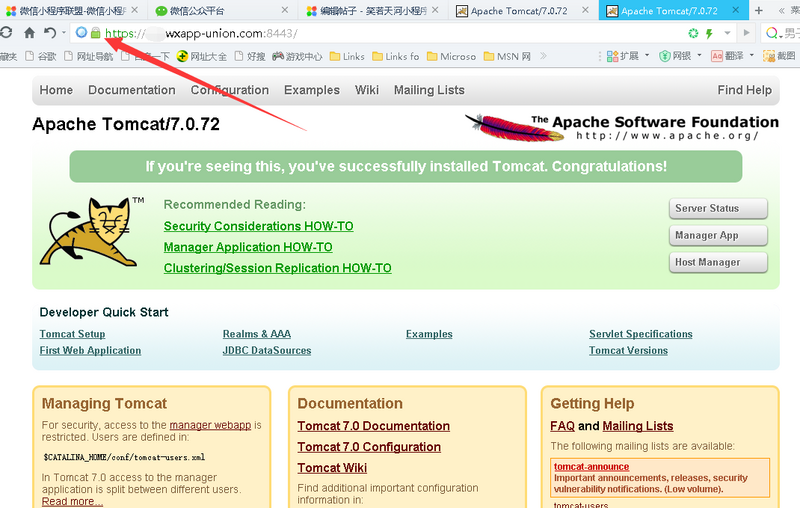Open Home in Tomcat nav bar
Screen dimensions: 800x508
pos(56,90)
